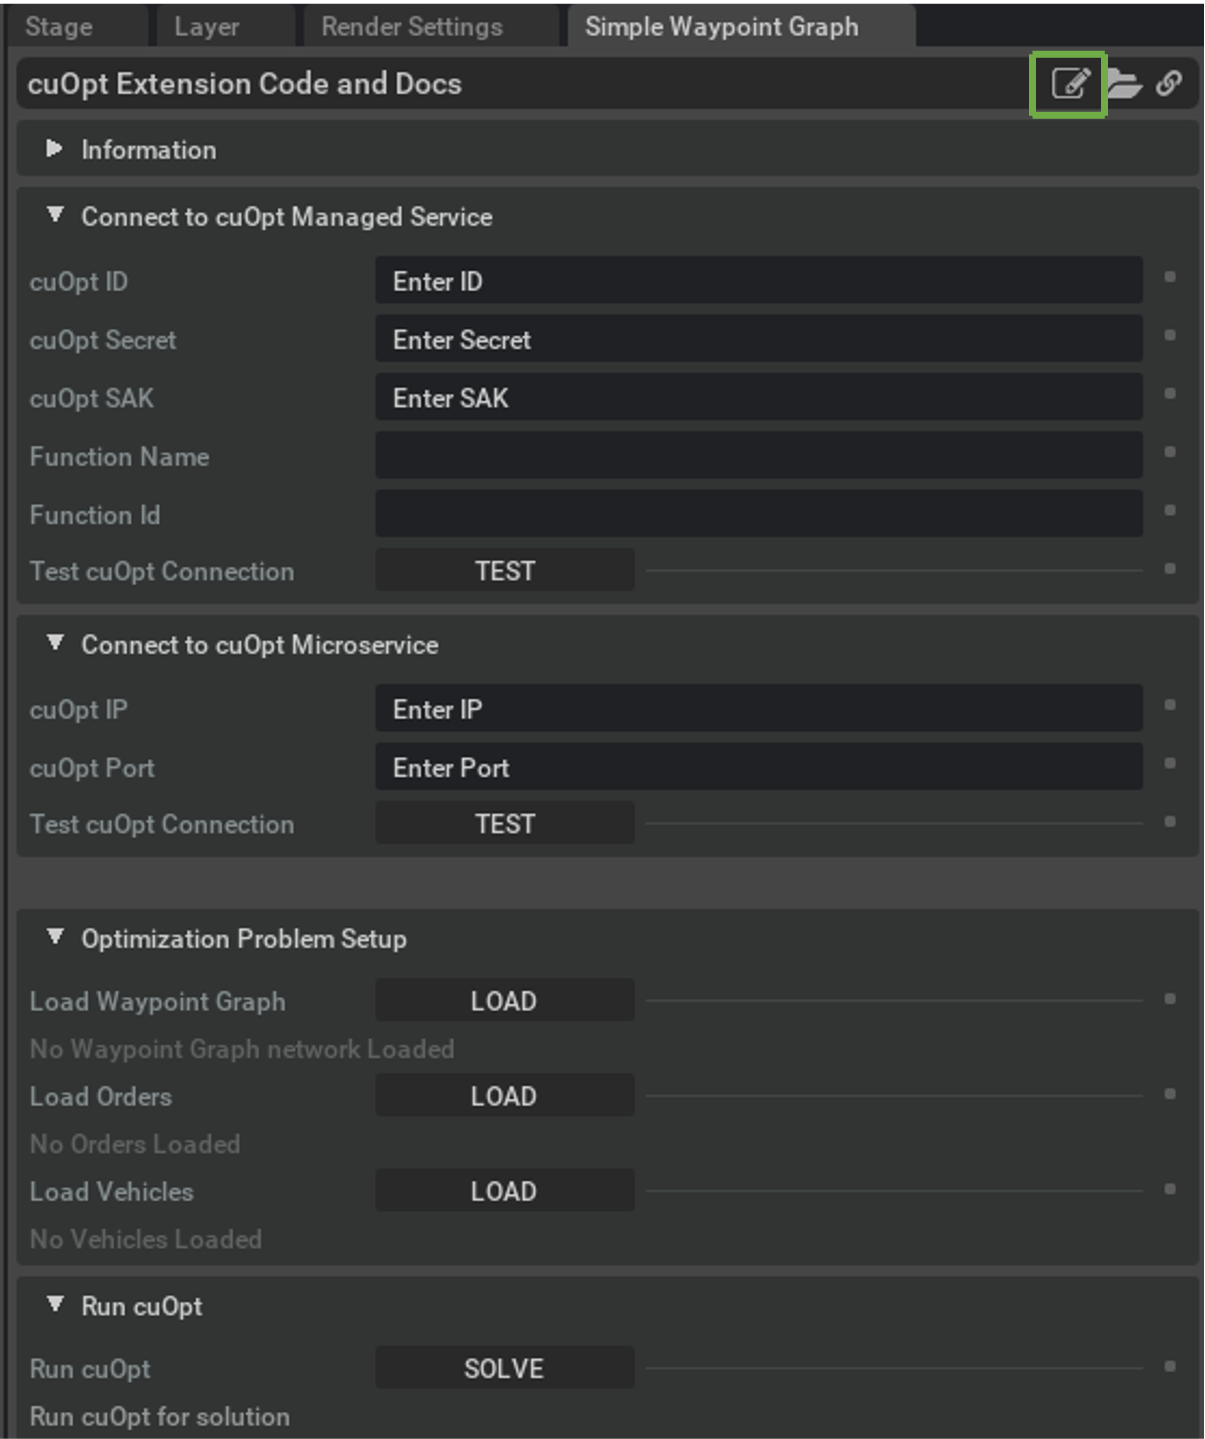Switch to the Stage tab

(59, 27)
